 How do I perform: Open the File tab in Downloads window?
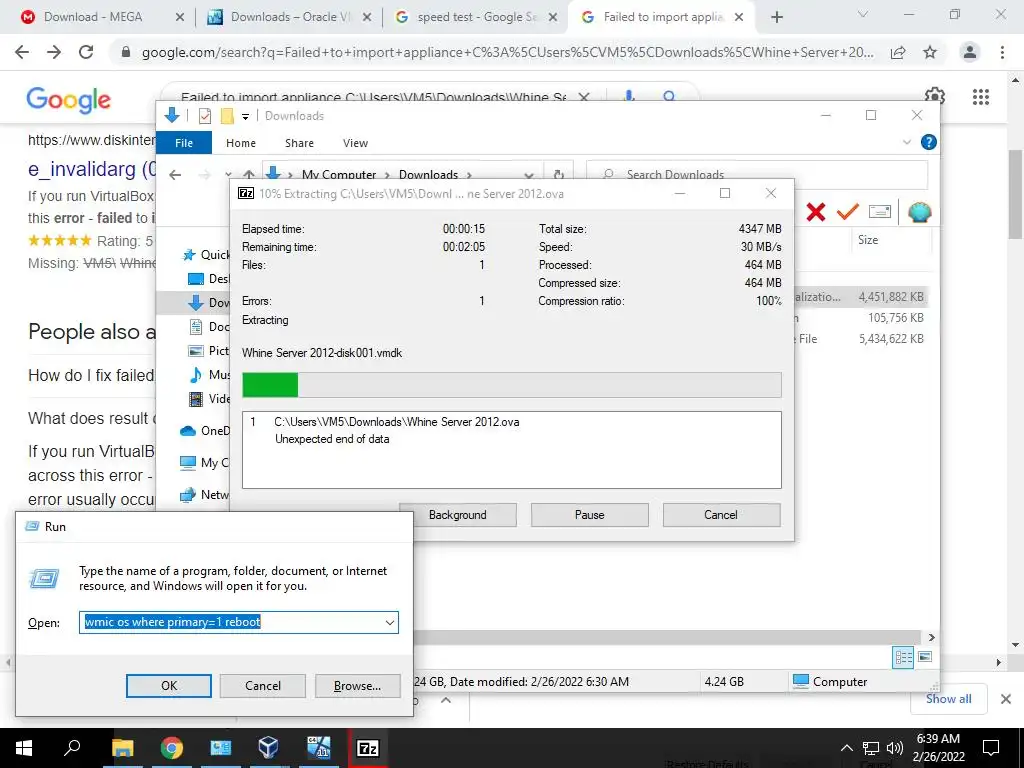[x=184, y=142]
